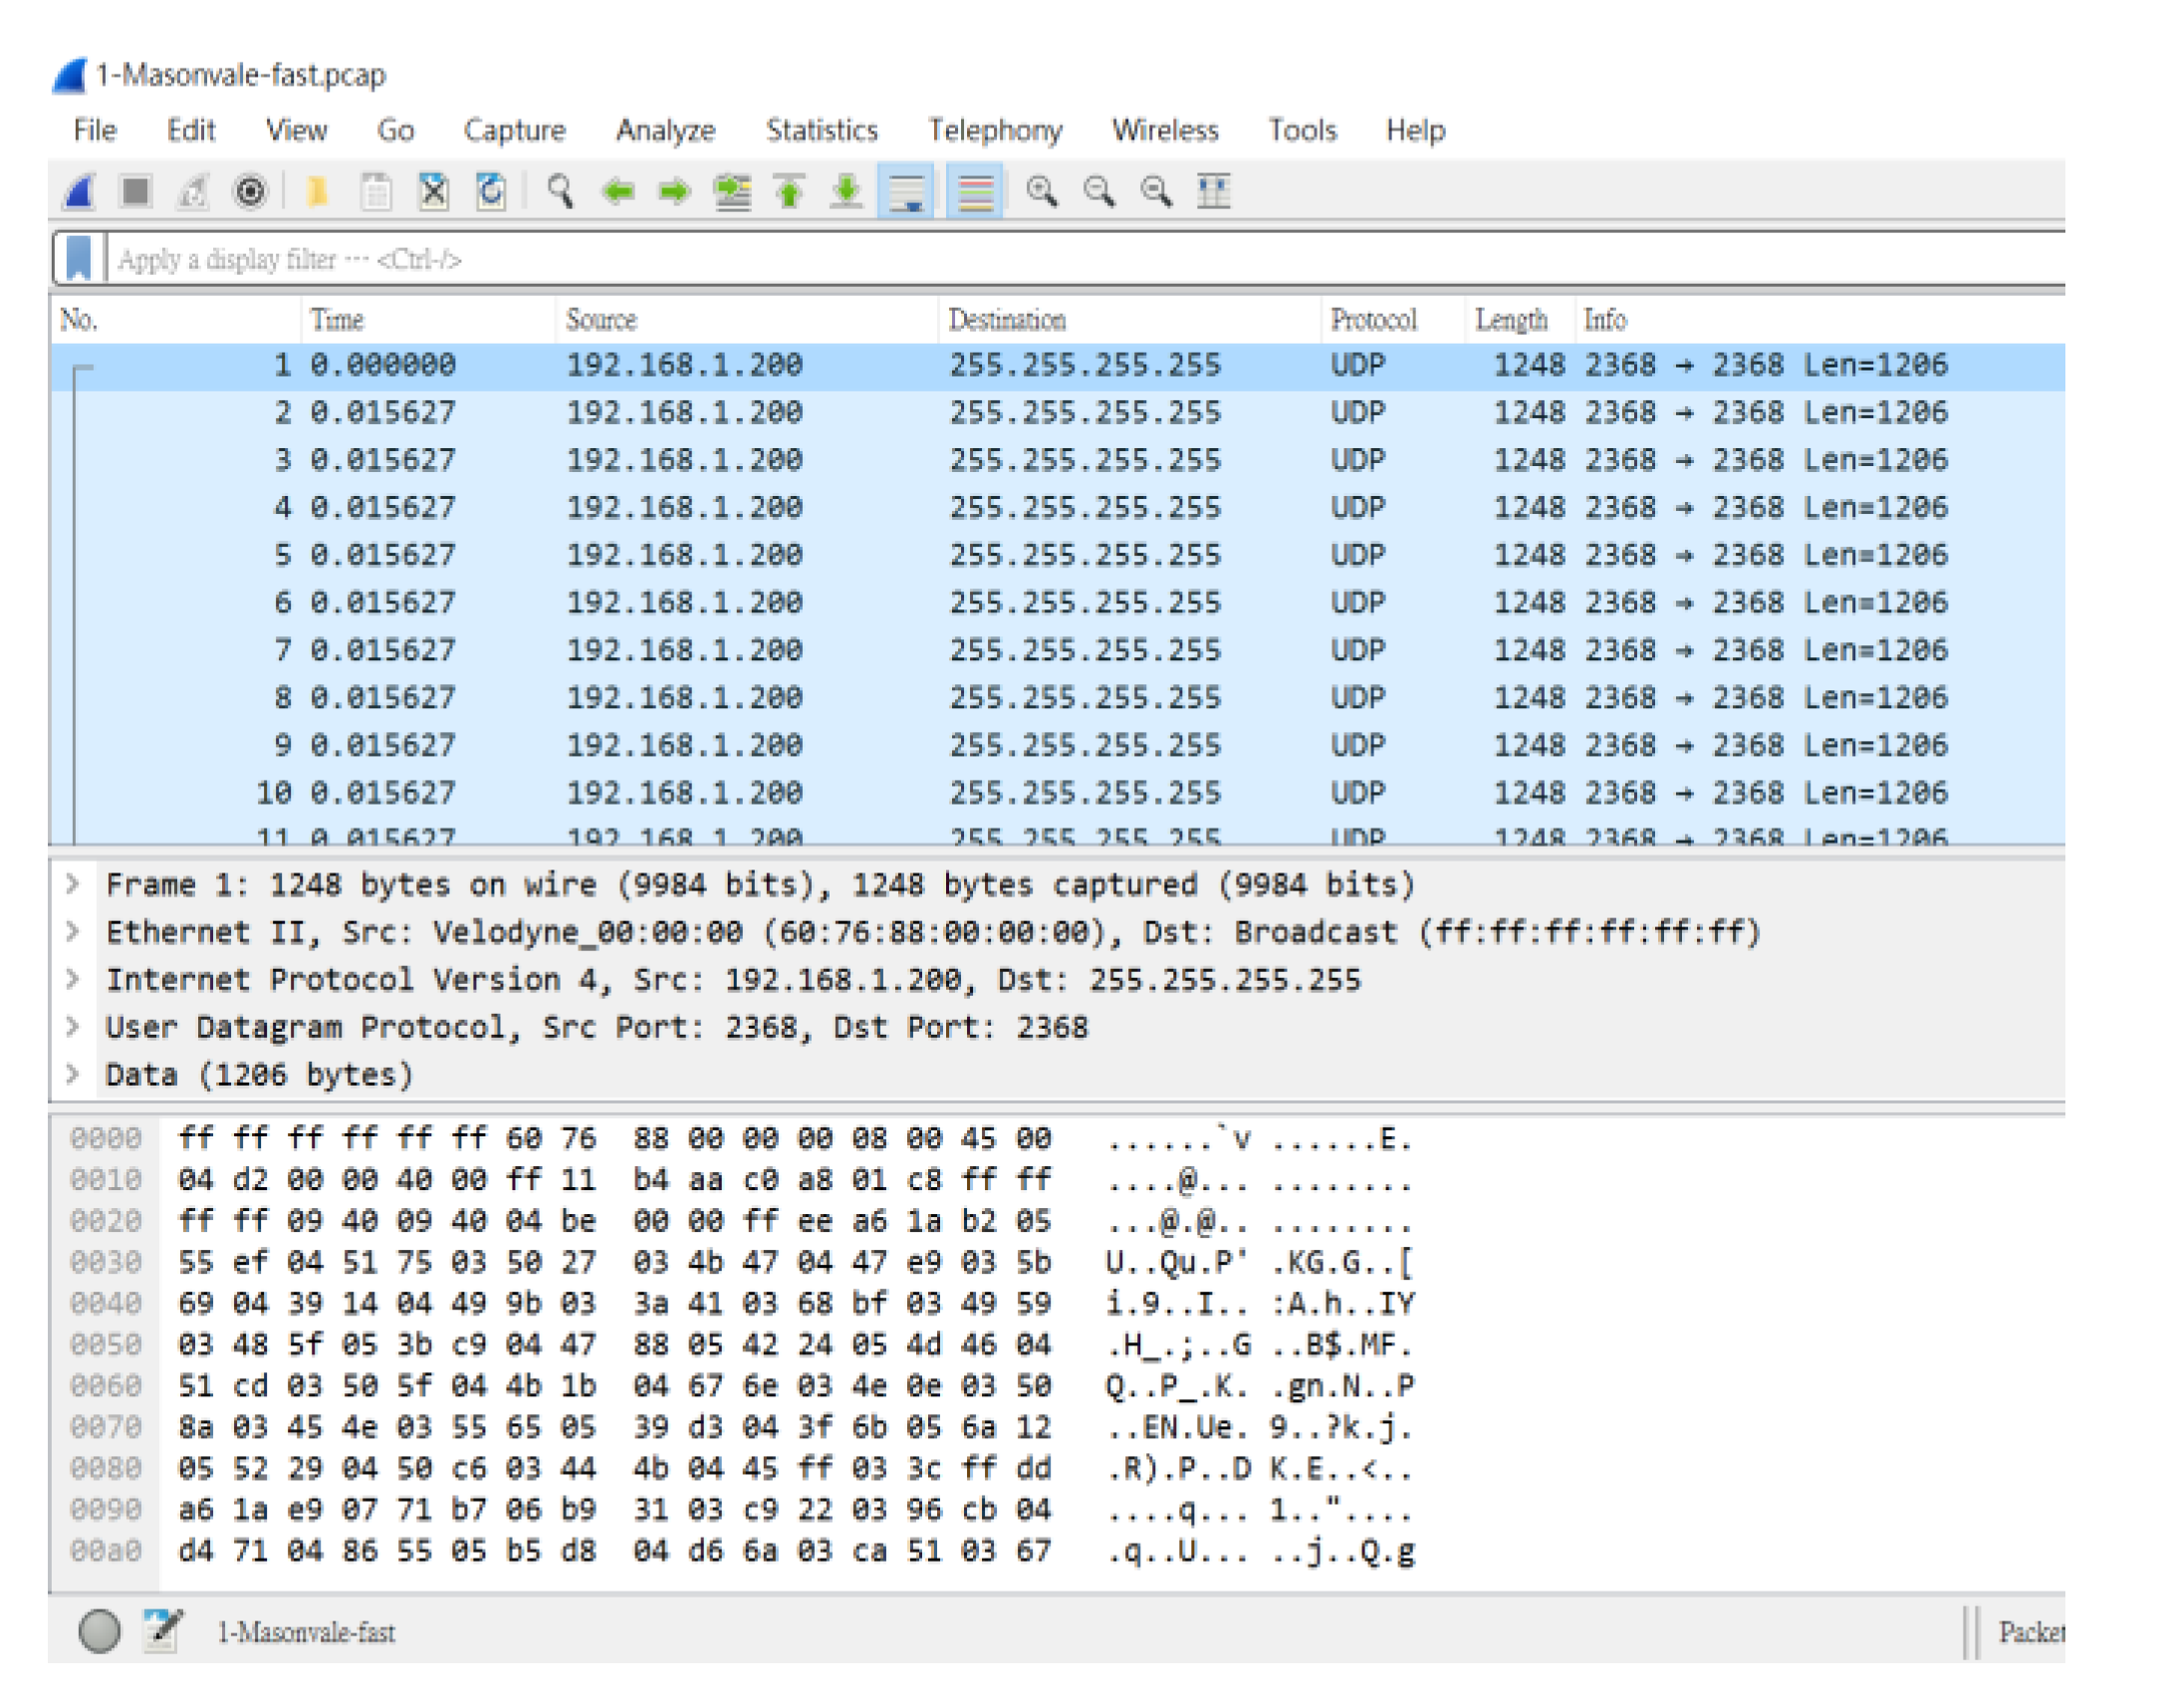2165x1708 pixels.
Task: Click the reload capture file icon
Action: point(491,191)
